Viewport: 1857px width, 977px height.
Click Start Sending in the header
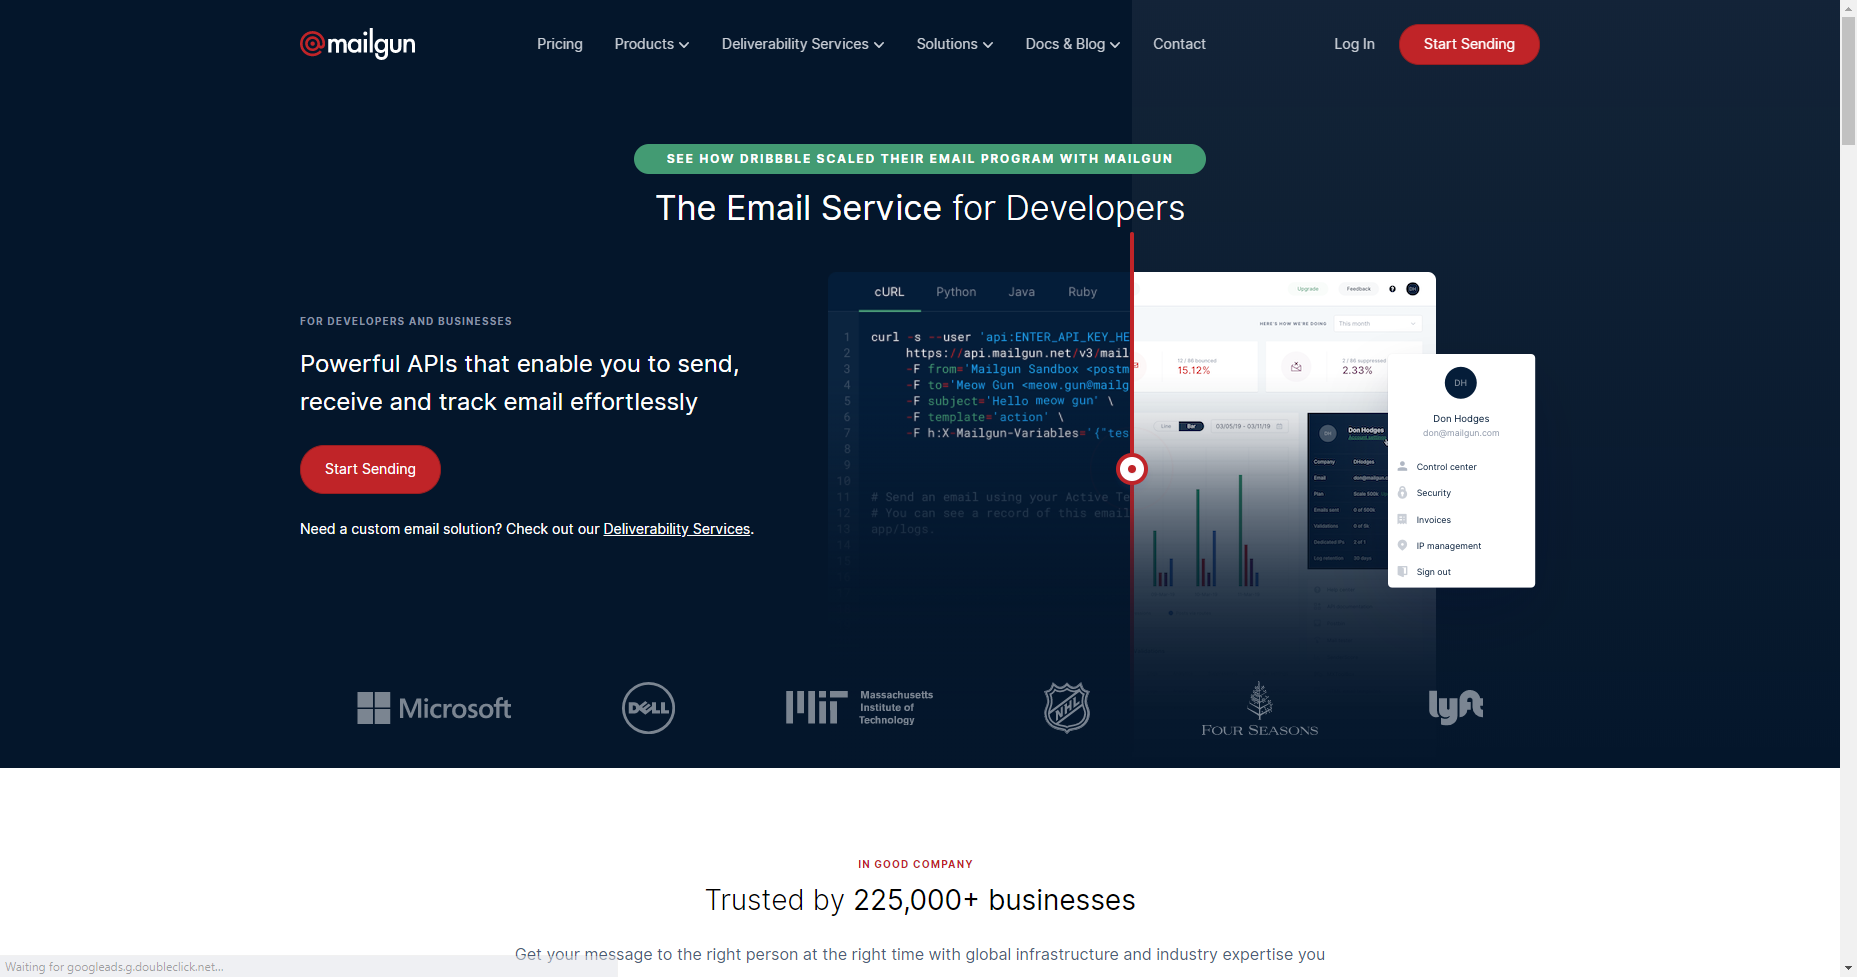[x=1469, y=44]
